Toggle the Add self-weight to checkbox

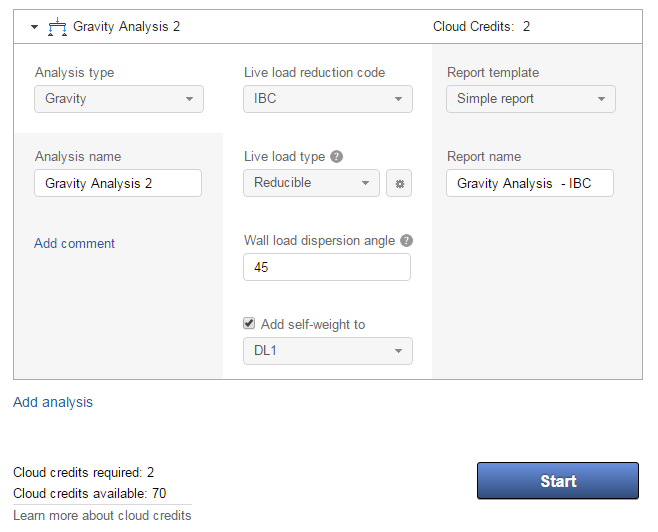pyautogui.click(x=250, y=324)
